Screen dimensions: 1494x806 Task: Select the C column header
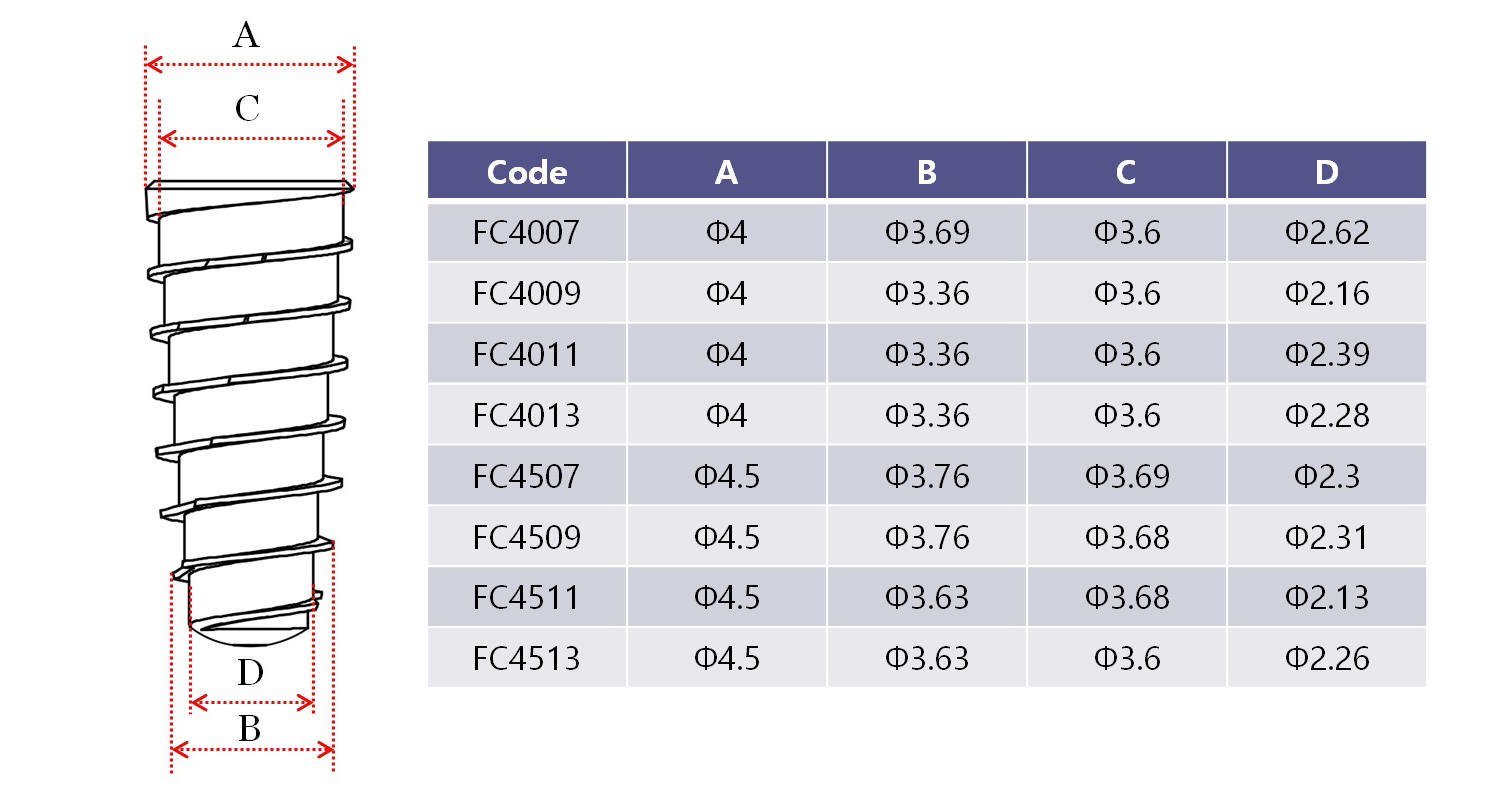[x=1126, y=172]
